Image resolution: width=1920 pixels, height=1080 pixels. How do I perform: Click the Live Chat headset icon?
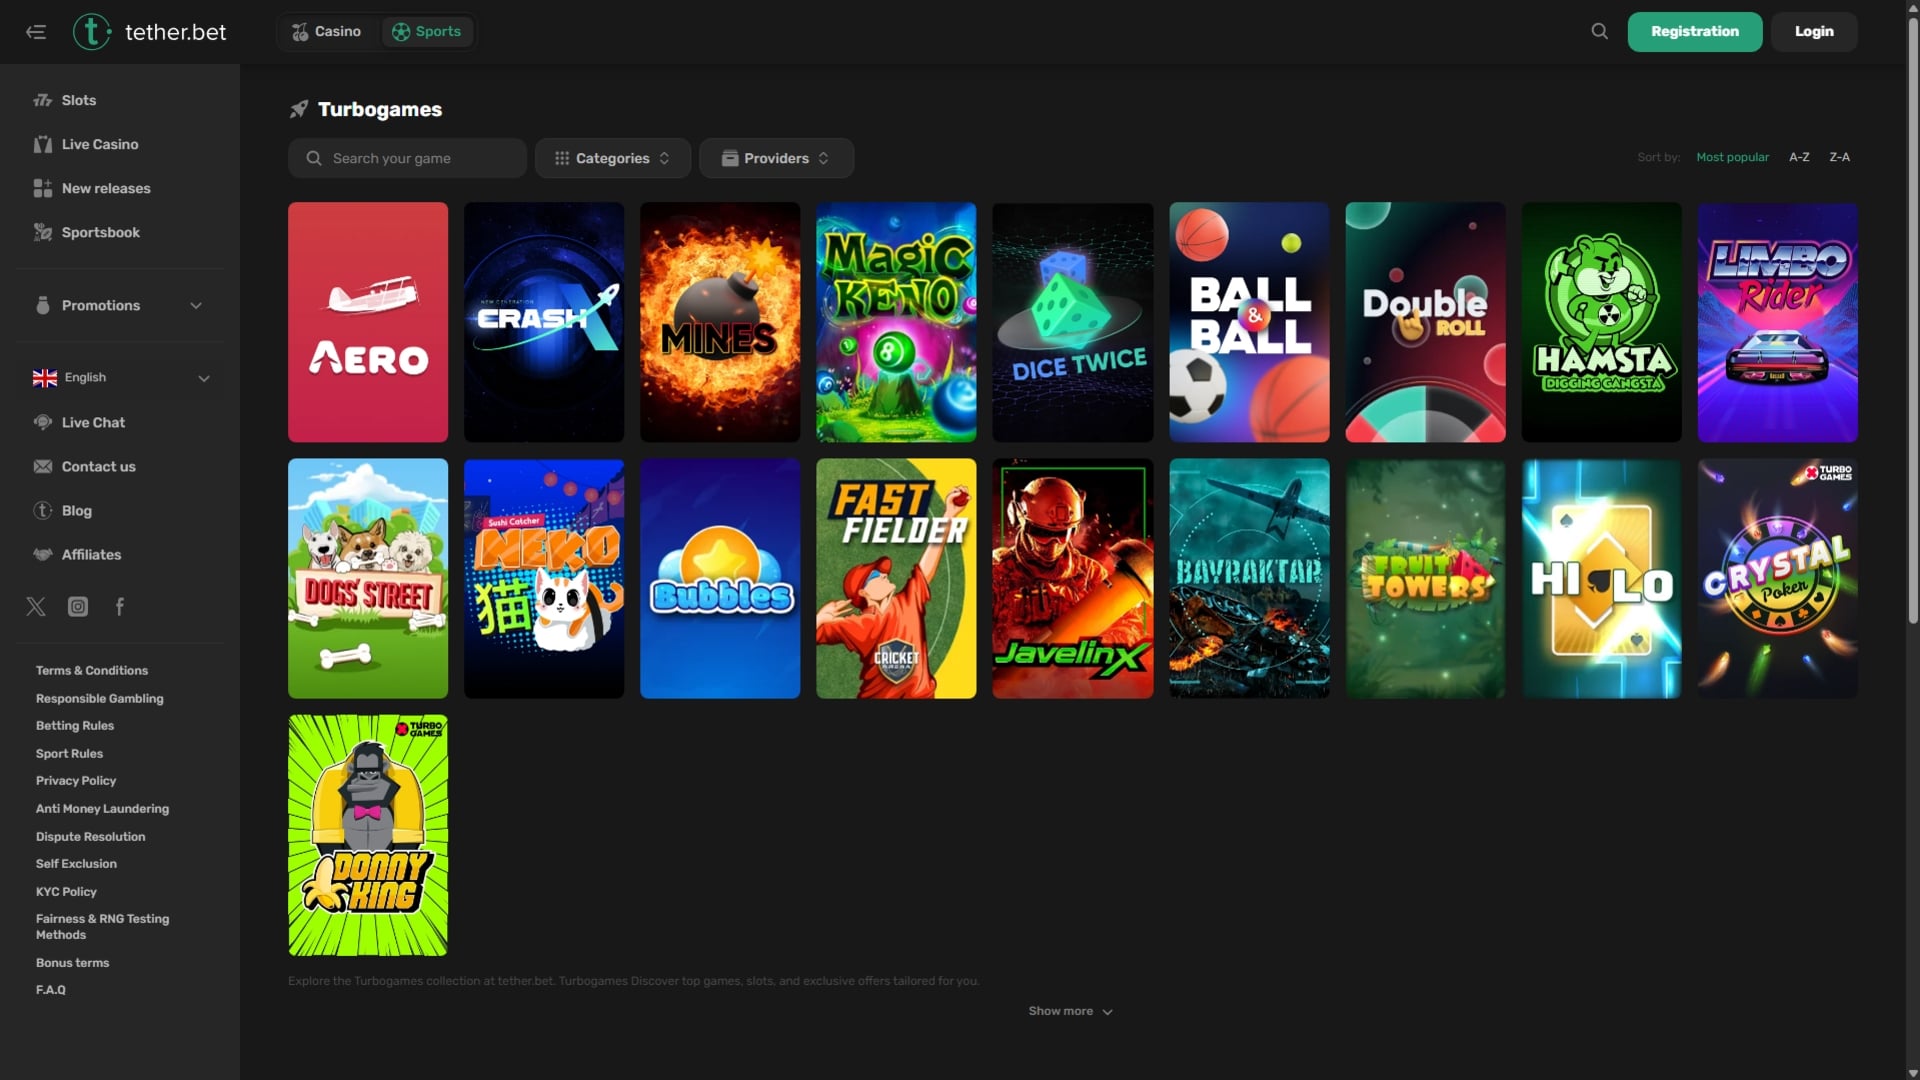tap(43, 422)
